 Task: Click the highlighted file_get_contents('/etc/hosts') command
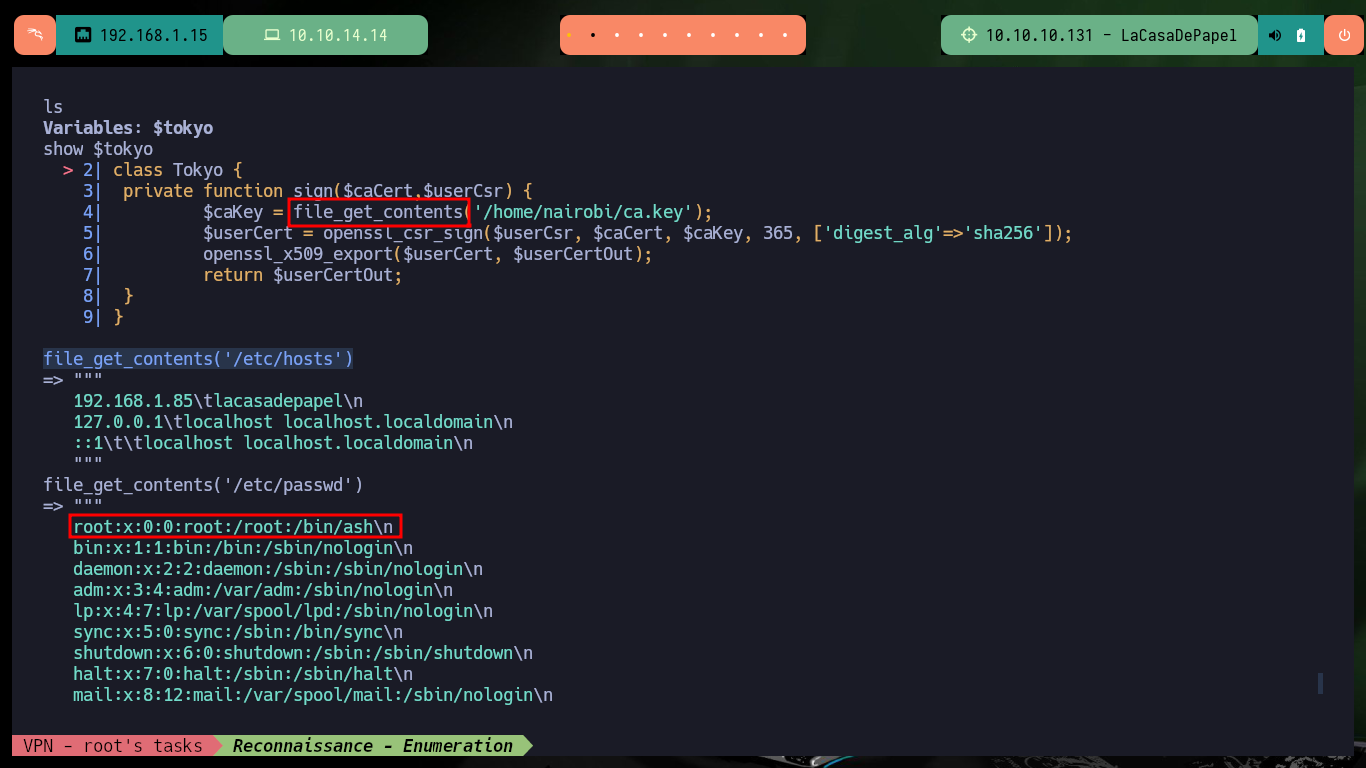tap(198, 359)
